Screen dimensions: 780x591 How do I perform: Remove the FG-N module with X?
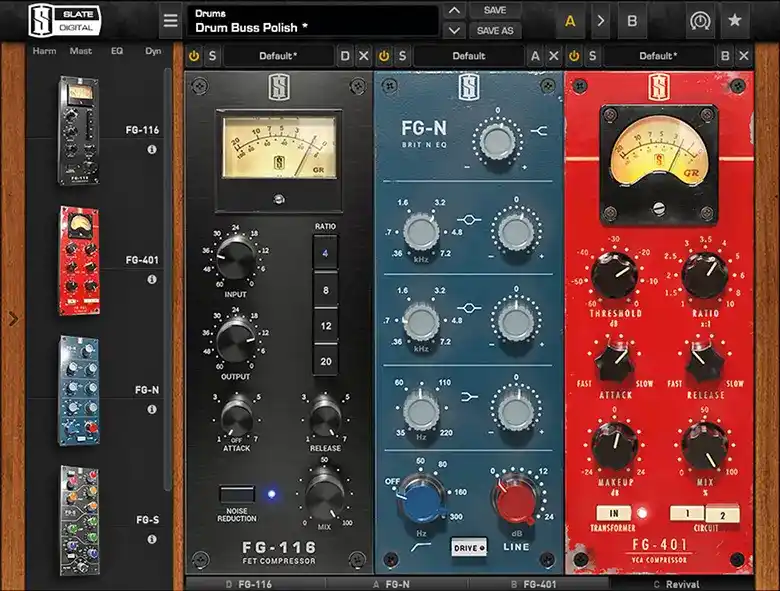[554, 56]
